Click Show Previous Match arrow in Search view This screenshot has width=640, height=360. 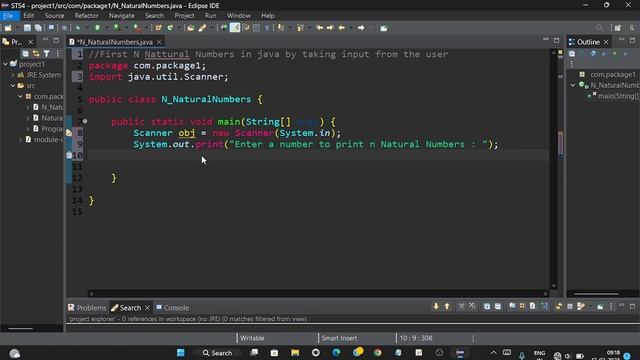(x=447, y=306)
